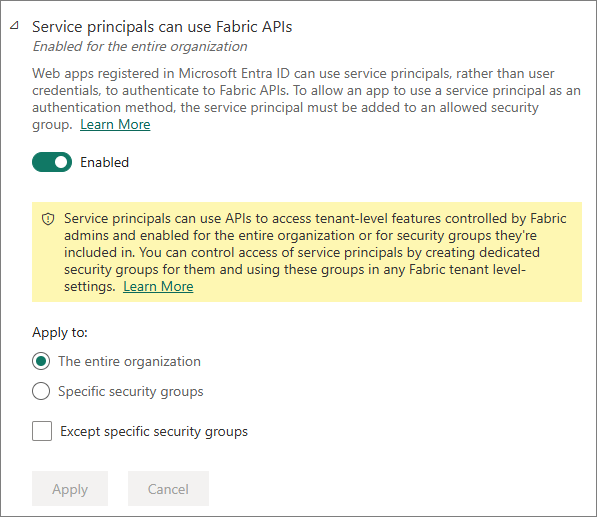Collapse the Service principals setting section
Viewport: 597px width, 517px height.
[14, 26]
